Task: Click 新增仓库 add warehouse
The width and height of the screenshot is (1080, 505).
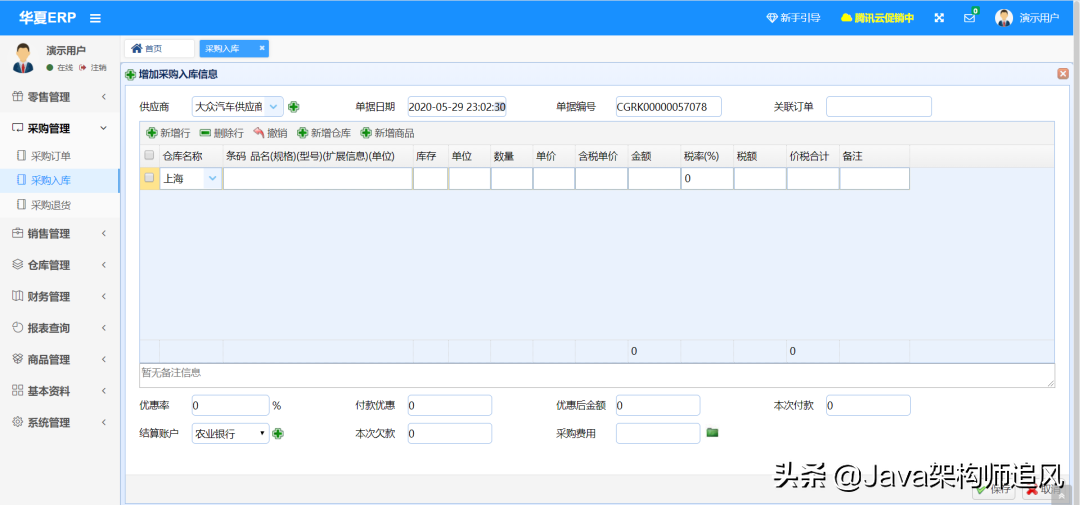Action: pyautogui.click(x=324, y=133)
